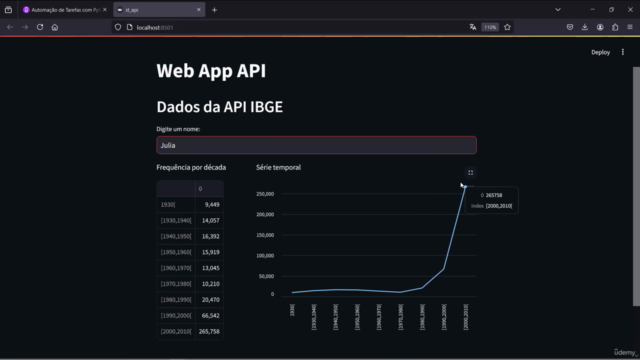The height and width of the screenshot is (360, 640).
Task: Click the row label [2000,2010[ in table
Action: click(x=176, y=331)
